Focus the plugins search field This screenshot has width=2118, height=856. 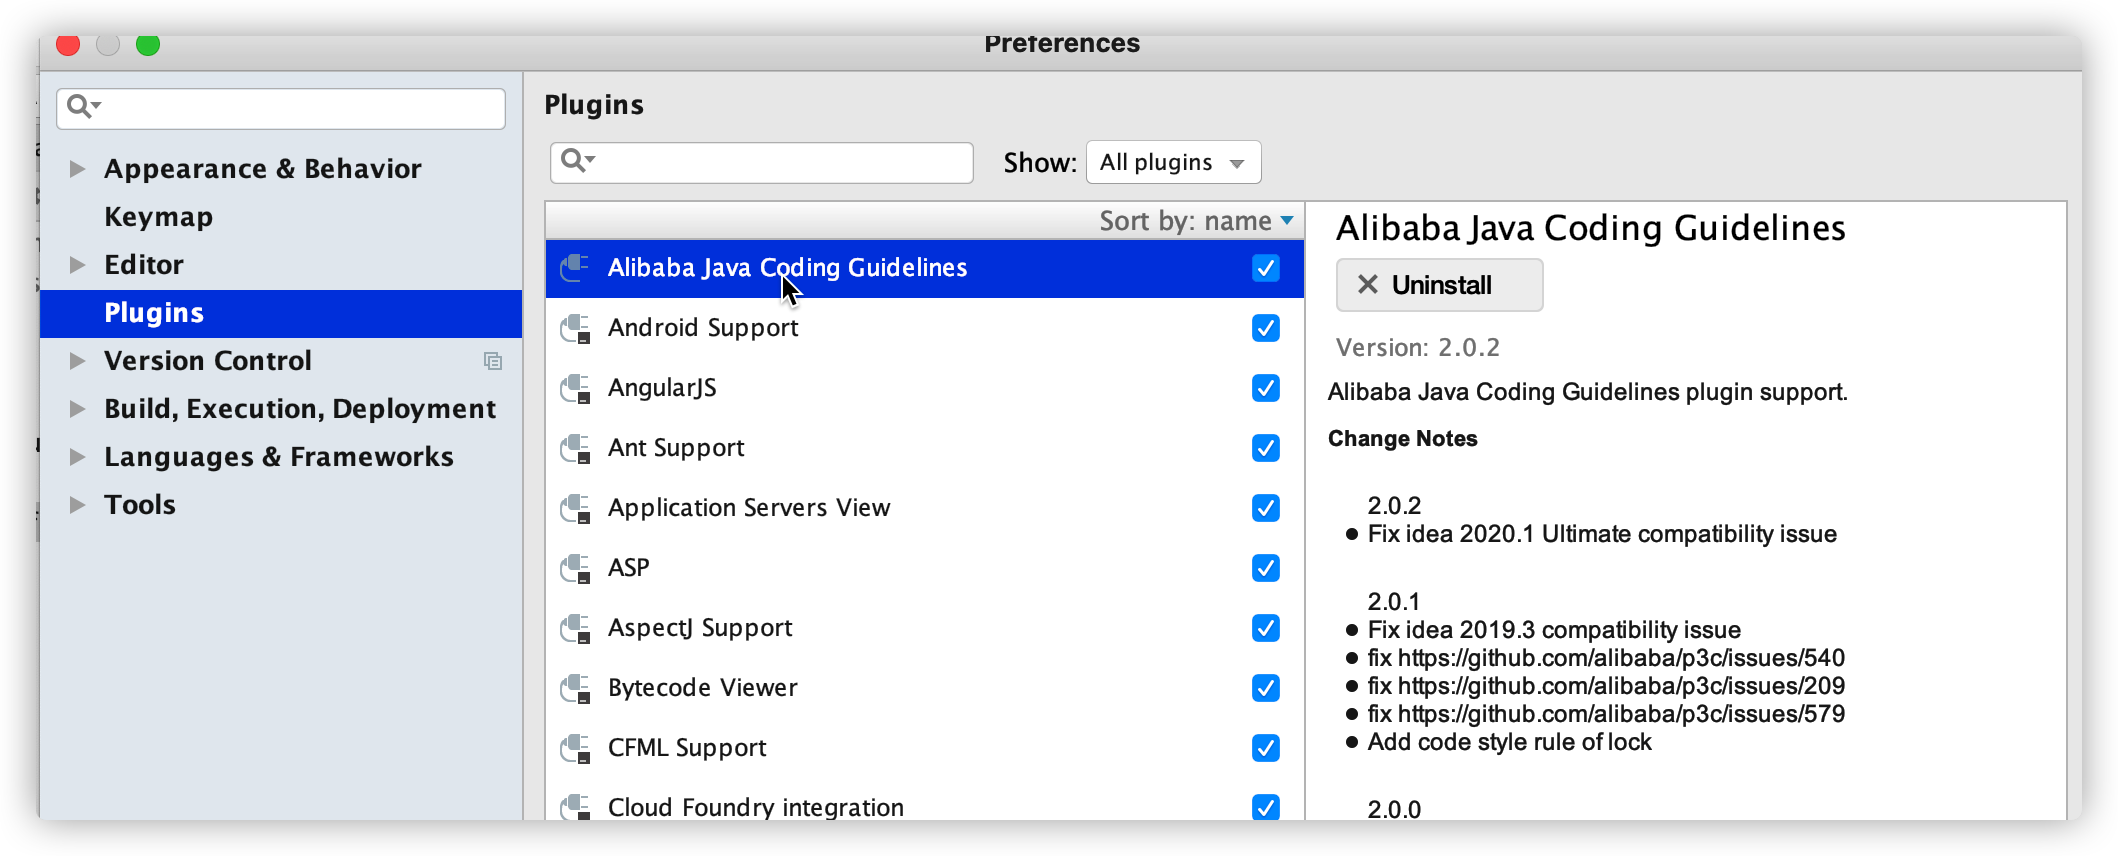(x=761, y=162)
